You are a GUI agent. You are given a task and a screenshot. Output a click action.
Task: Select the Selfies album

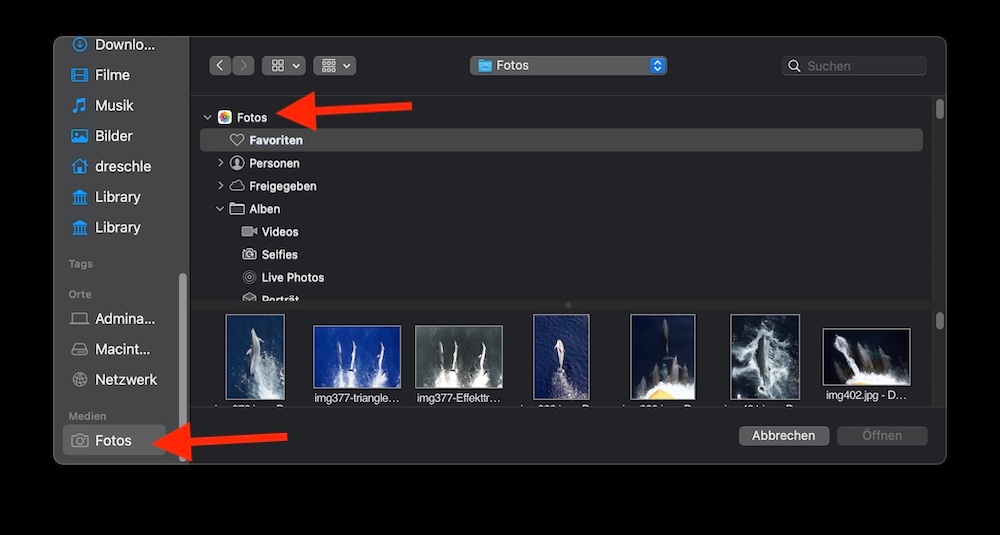279,255
